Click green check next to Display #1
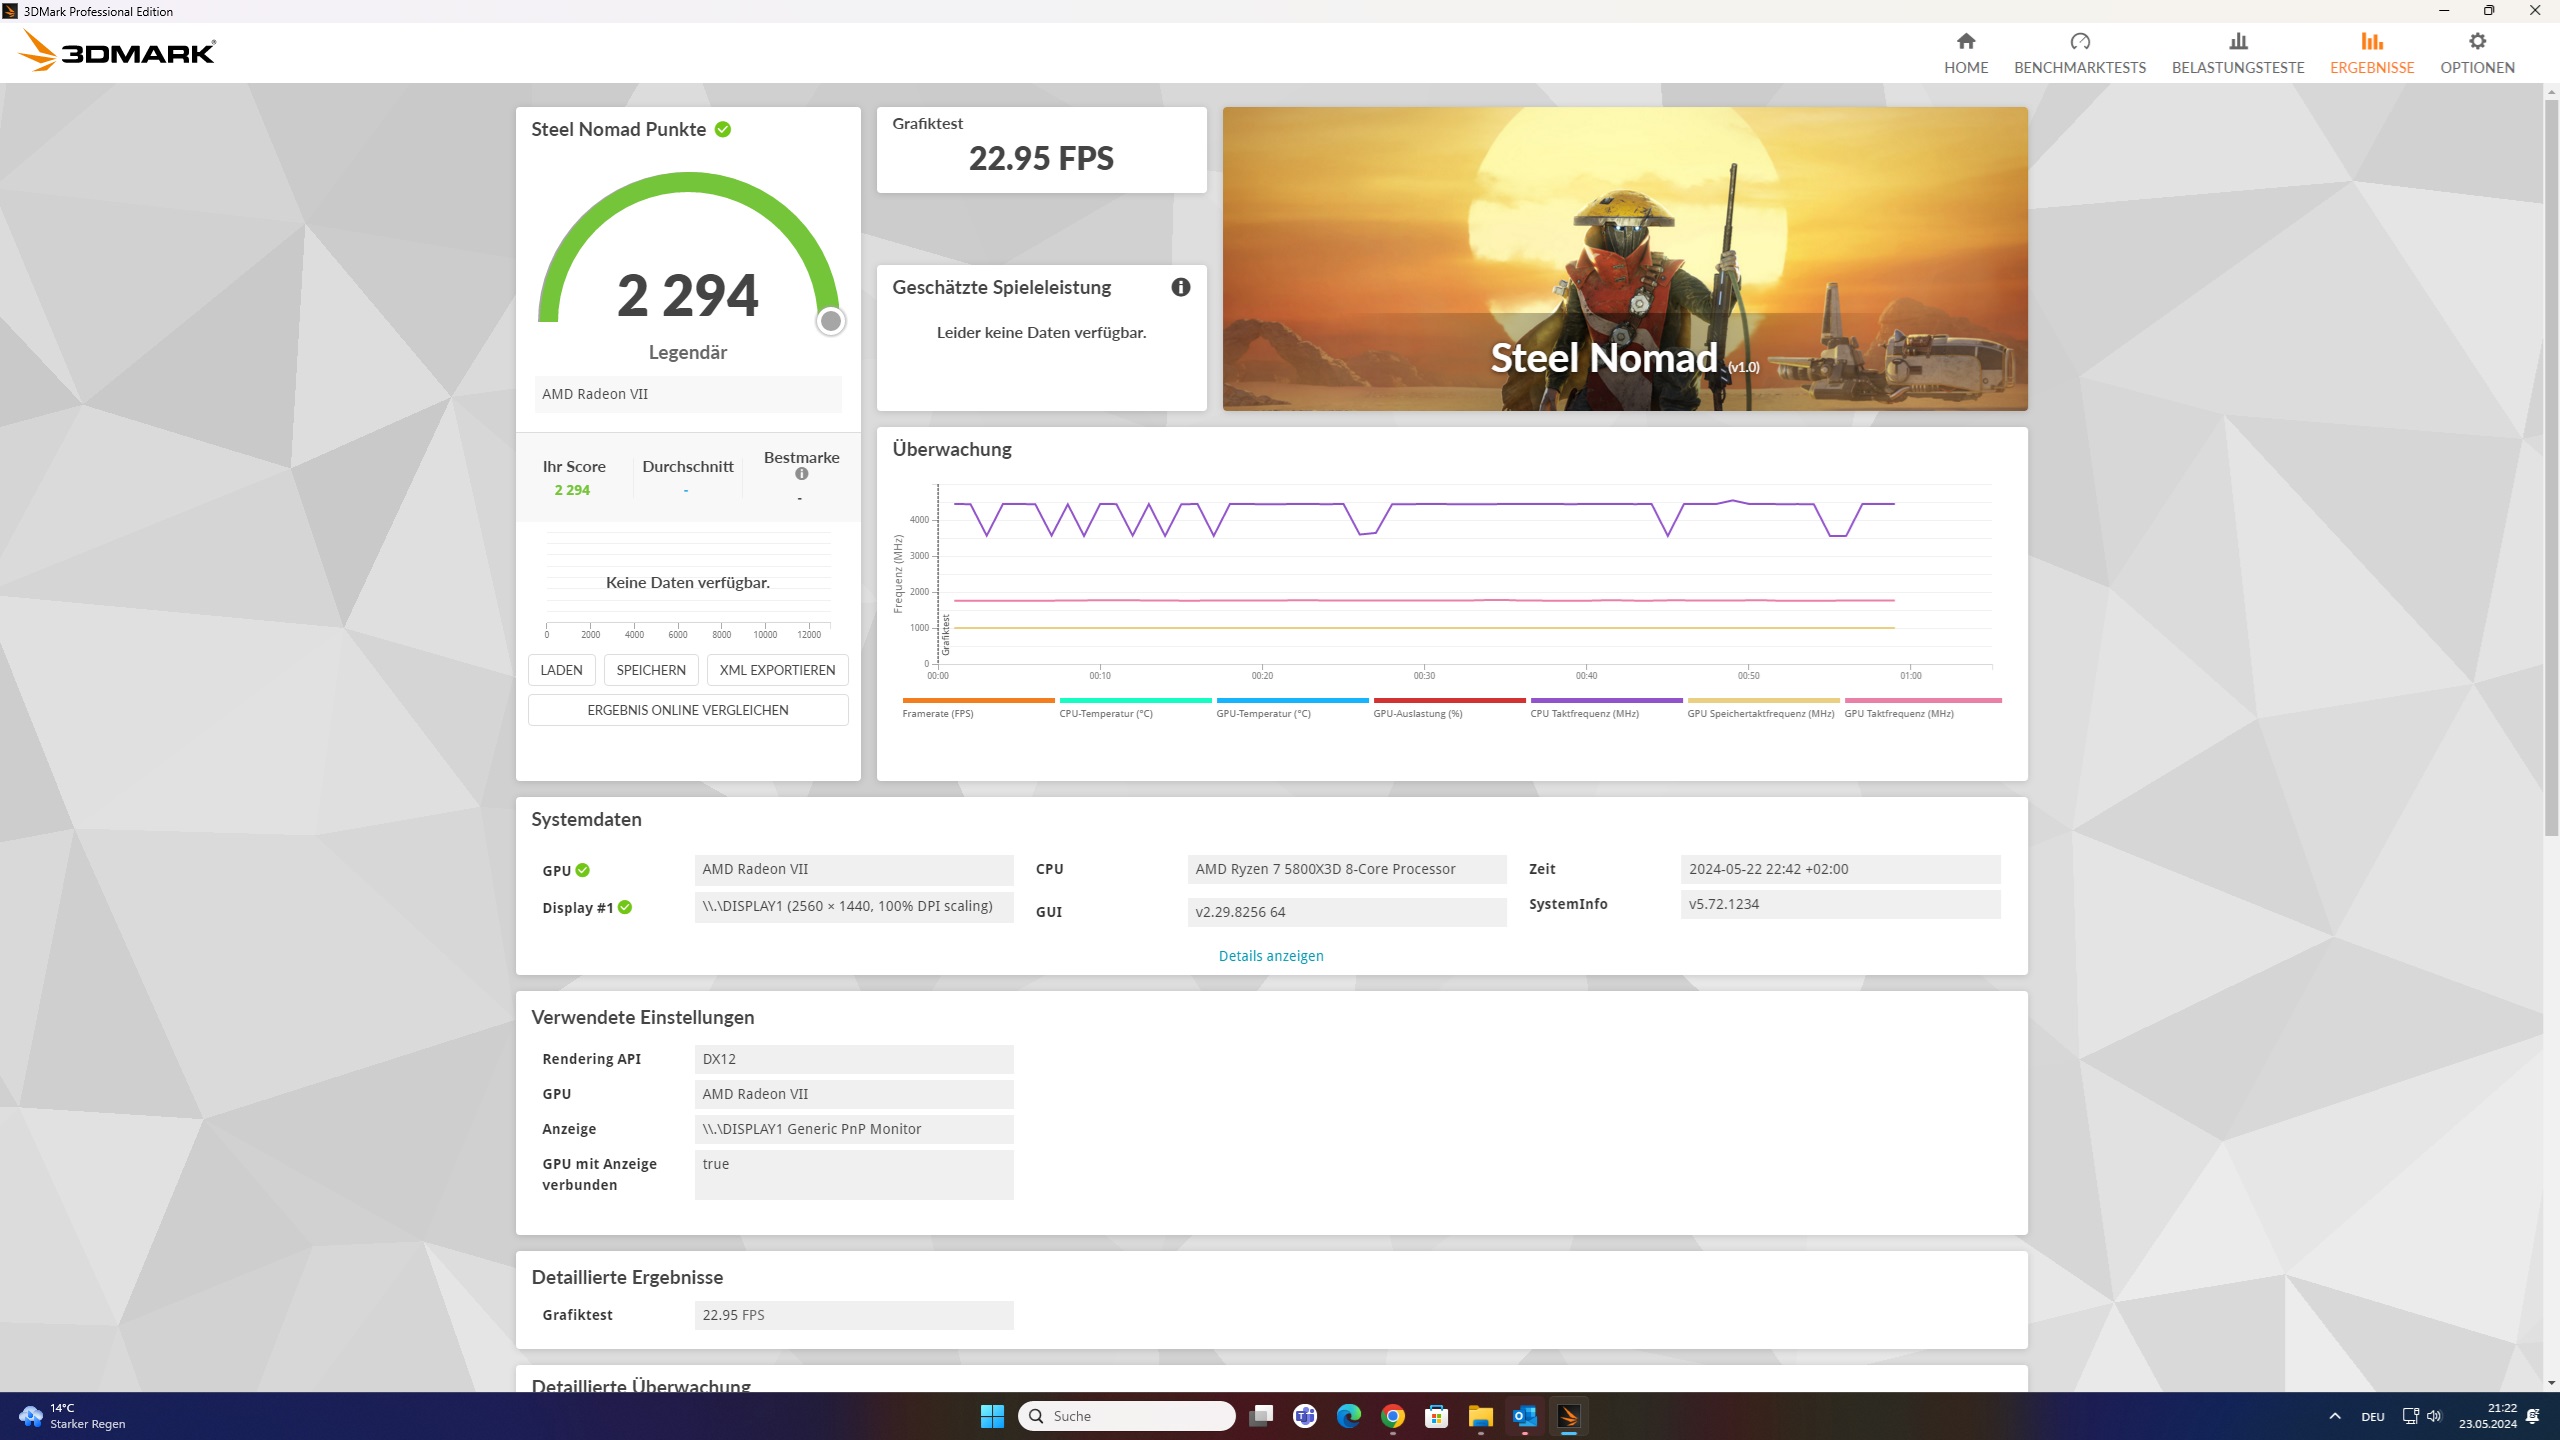2560x1440 pixels. [625, 908]
